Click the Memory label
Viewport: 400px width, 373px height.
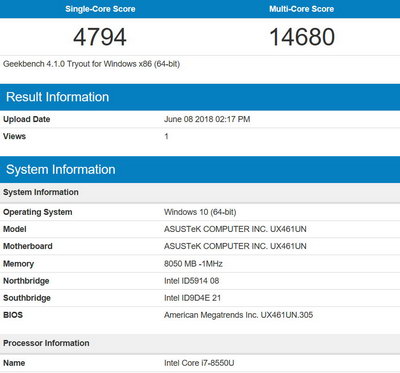[18, 264]
